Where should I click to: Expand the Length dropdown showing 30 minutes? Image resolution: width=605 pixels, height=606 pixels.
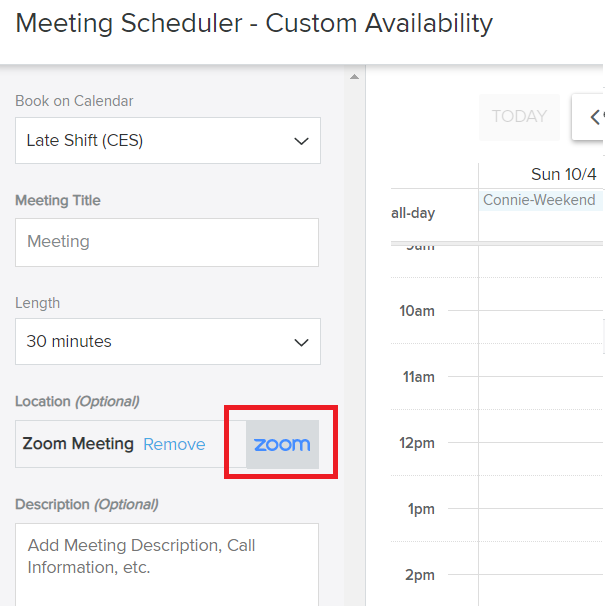point(168,342)
